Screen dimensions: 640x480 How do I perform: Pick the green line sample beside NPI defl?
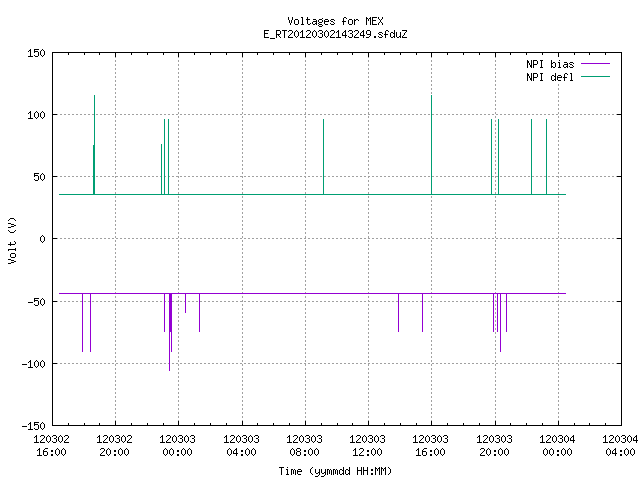(x=595, y=77)
